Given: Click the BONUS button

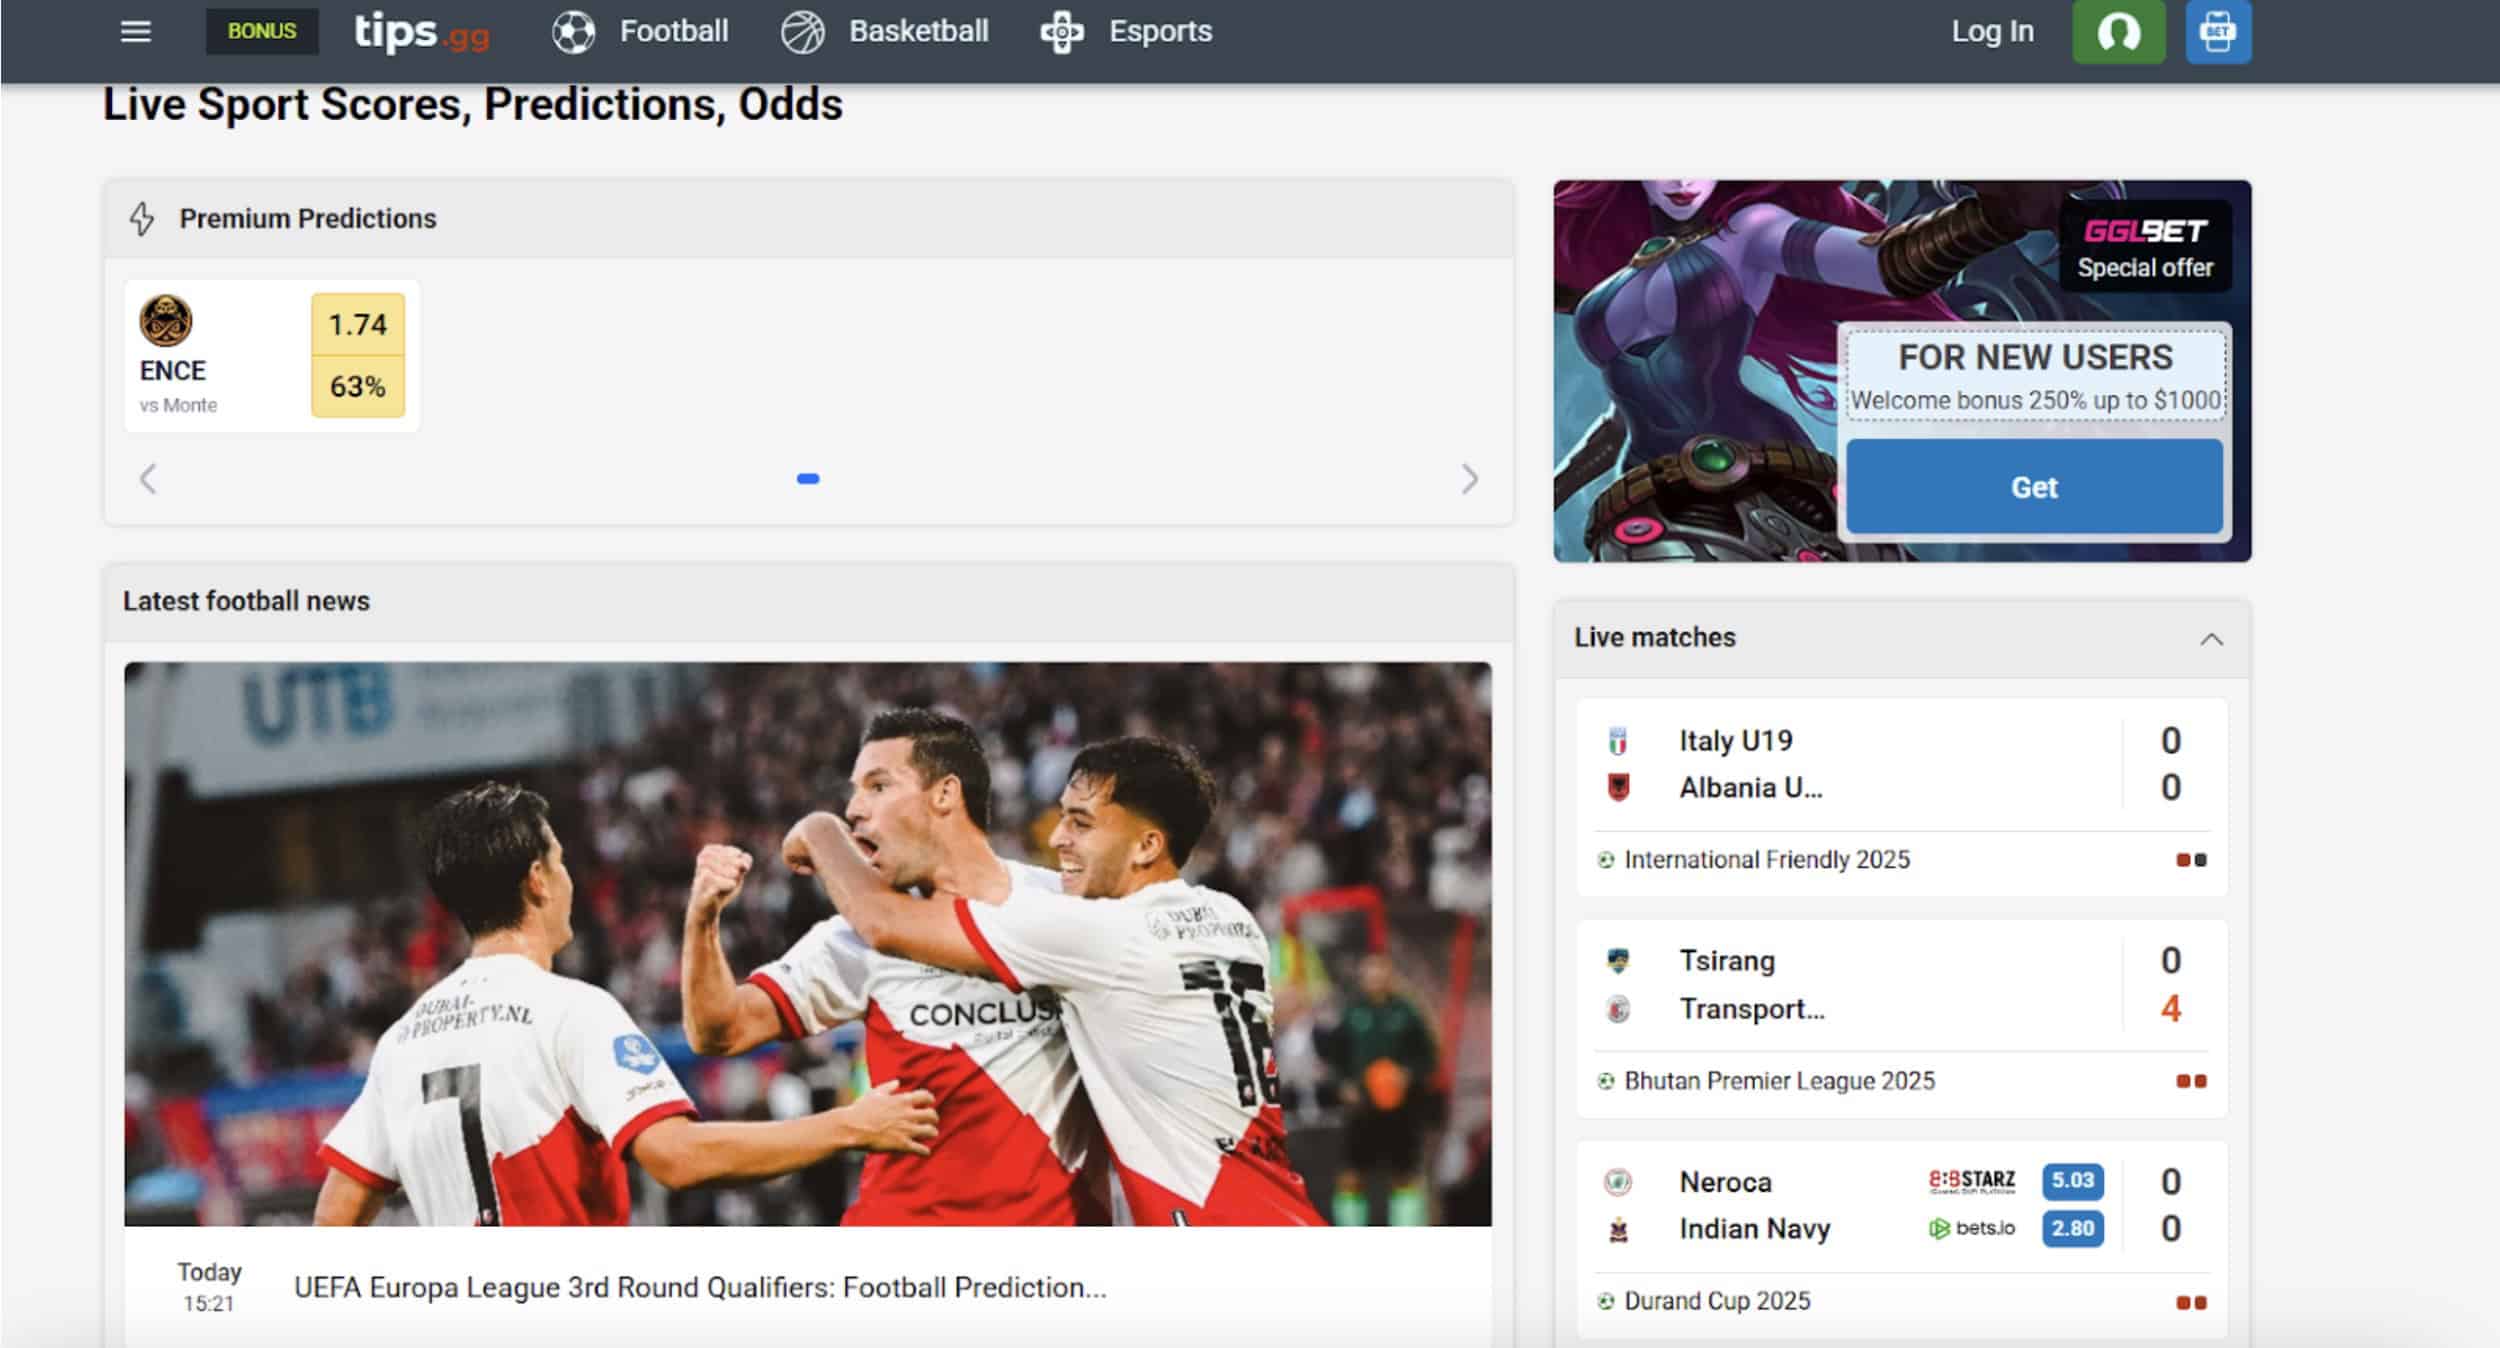Looking at the screenshot, I should click(x=262, y=32).
